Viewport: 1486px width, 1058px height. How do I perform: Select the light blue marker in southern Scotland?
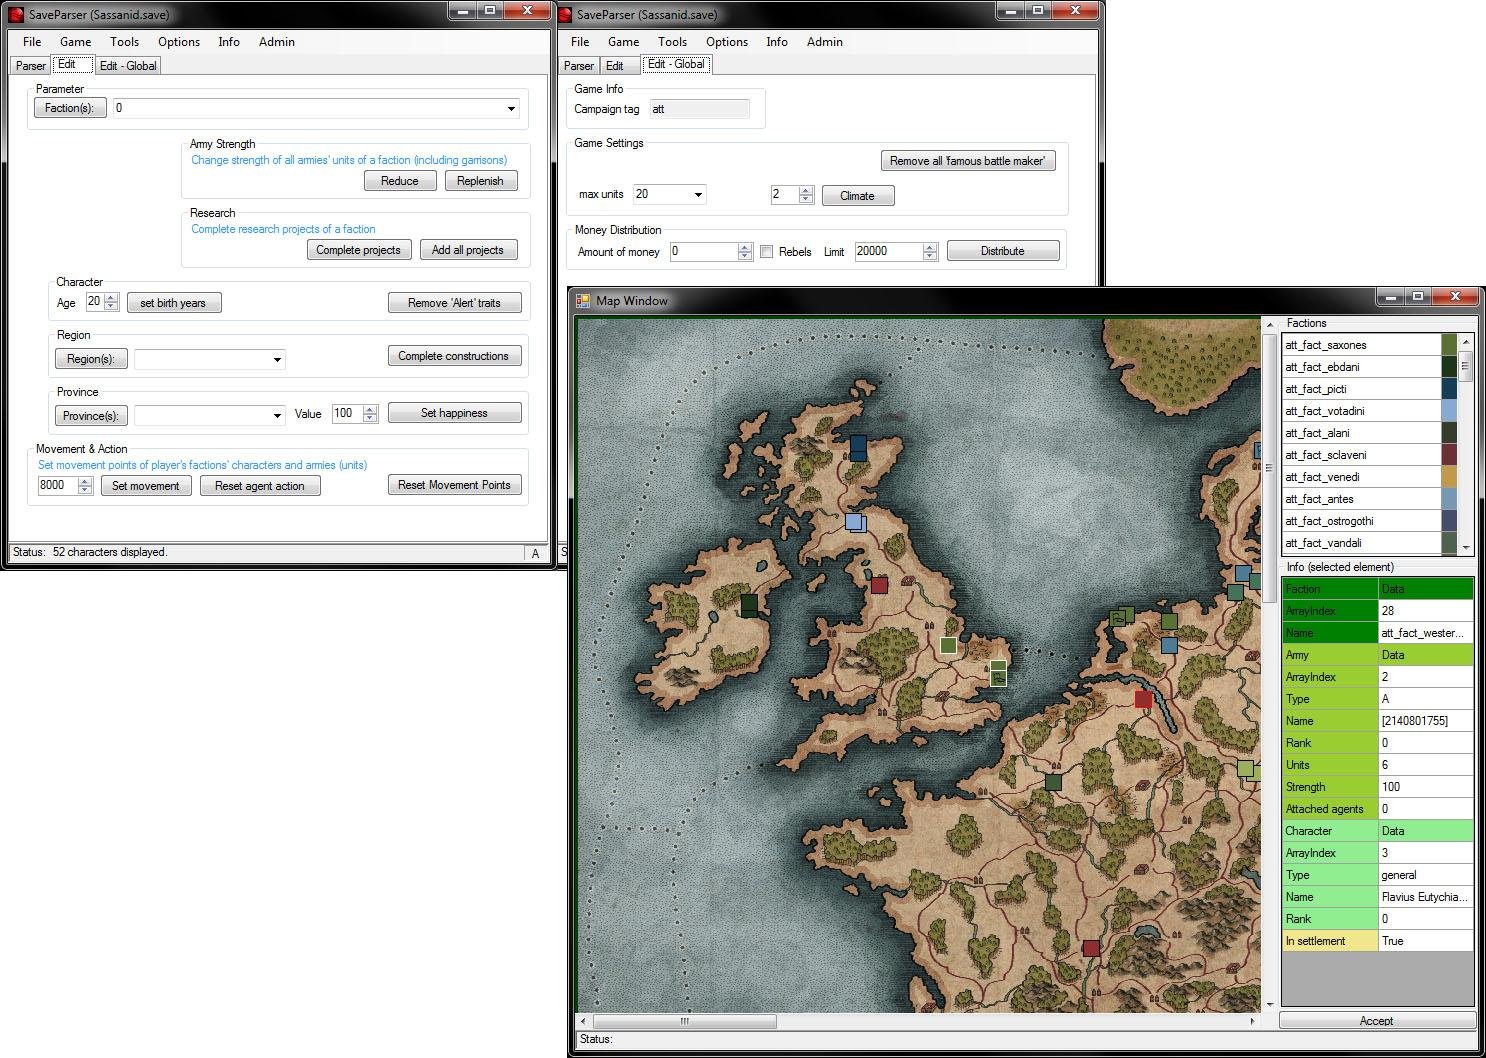click(x=855, y=522)
